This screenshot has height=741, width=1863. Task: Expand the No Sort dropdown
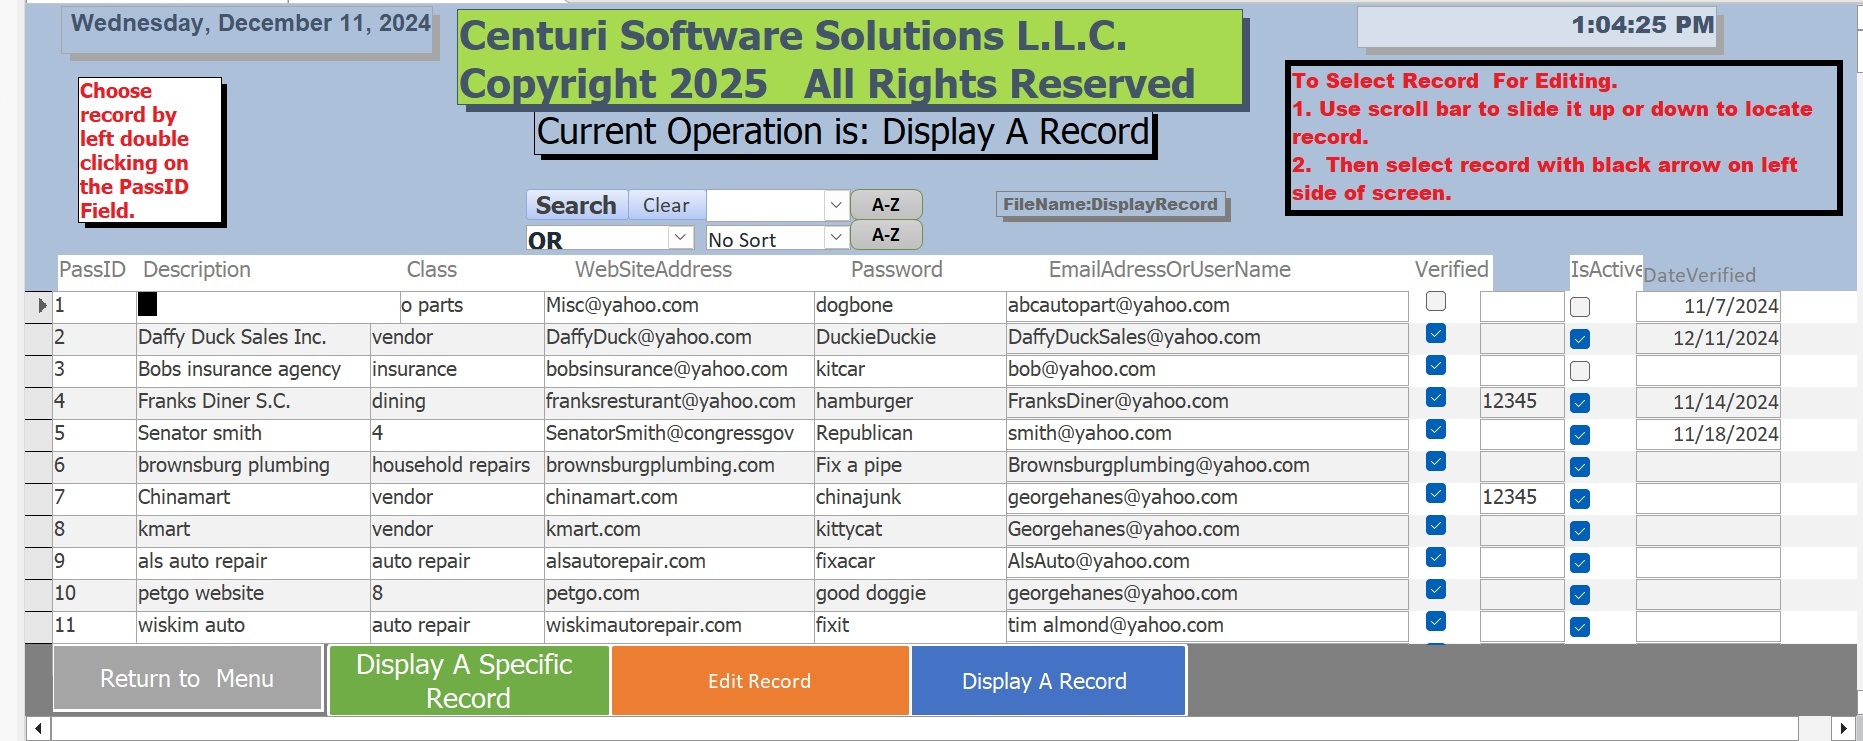point(836,238)
